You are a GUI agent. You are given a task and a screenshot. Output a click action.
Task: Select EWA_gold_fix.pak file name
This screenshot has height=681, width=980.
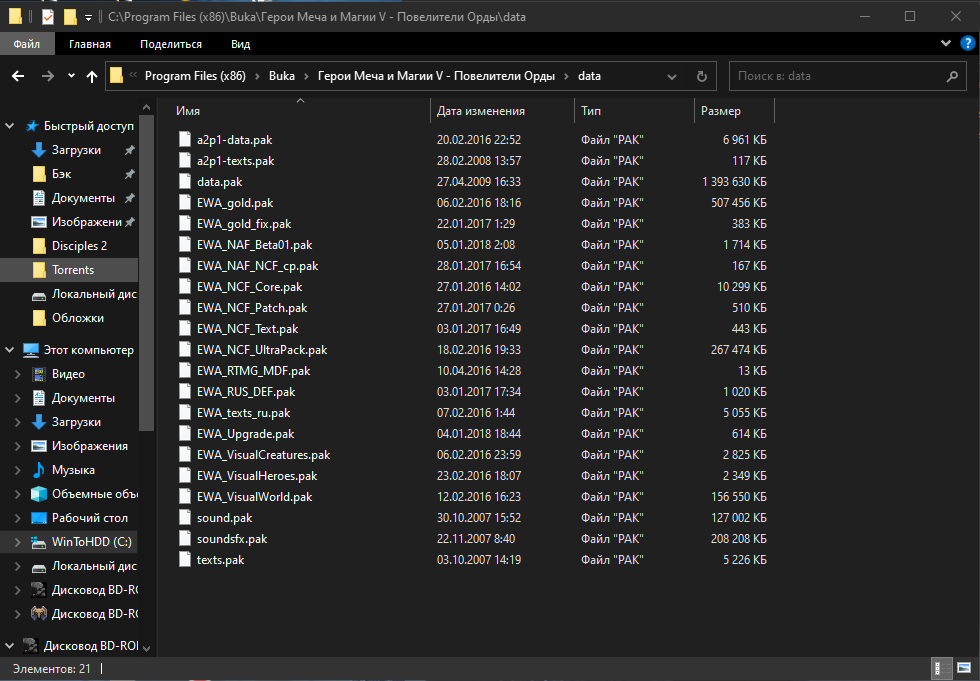click(244, 224)
